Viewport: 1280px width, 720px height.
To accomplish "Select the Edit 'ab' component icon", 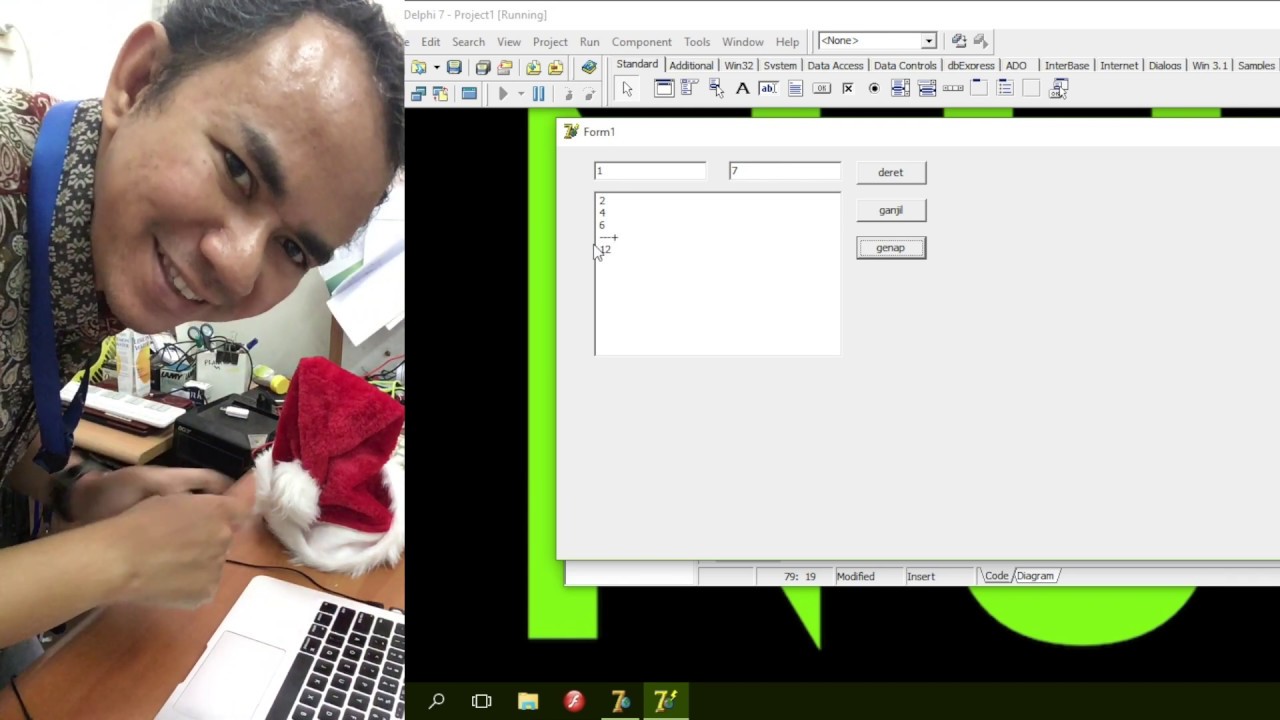I will (768, 88).
